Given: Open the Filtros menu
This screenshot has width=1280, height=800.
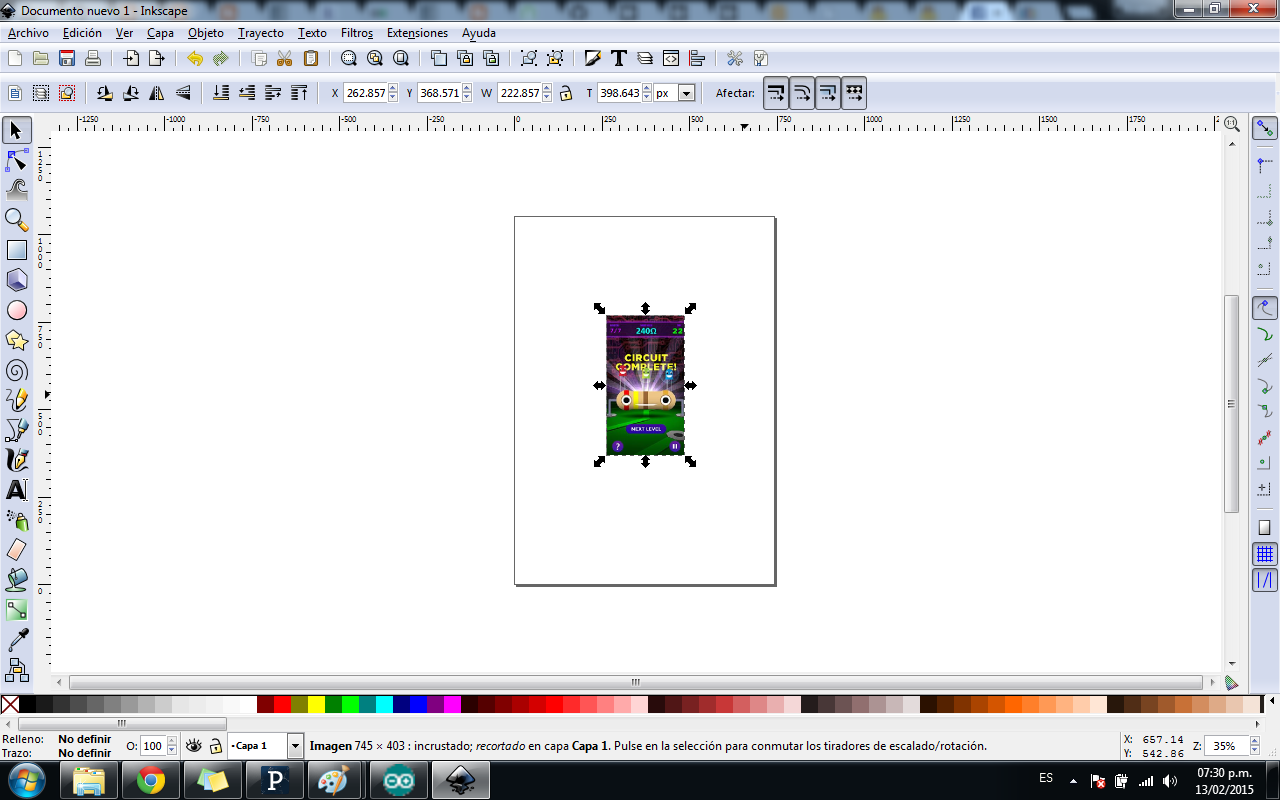Looking at the screenshot, I should pos(357,33).
